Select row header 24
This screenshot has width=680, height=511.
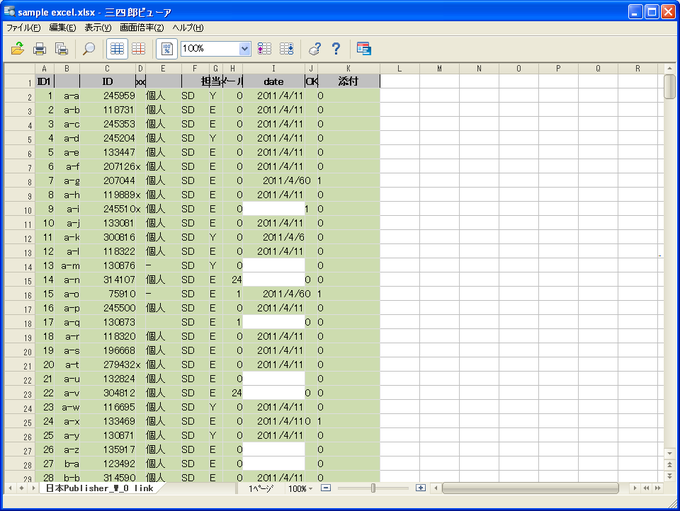[x=20, y=408]
